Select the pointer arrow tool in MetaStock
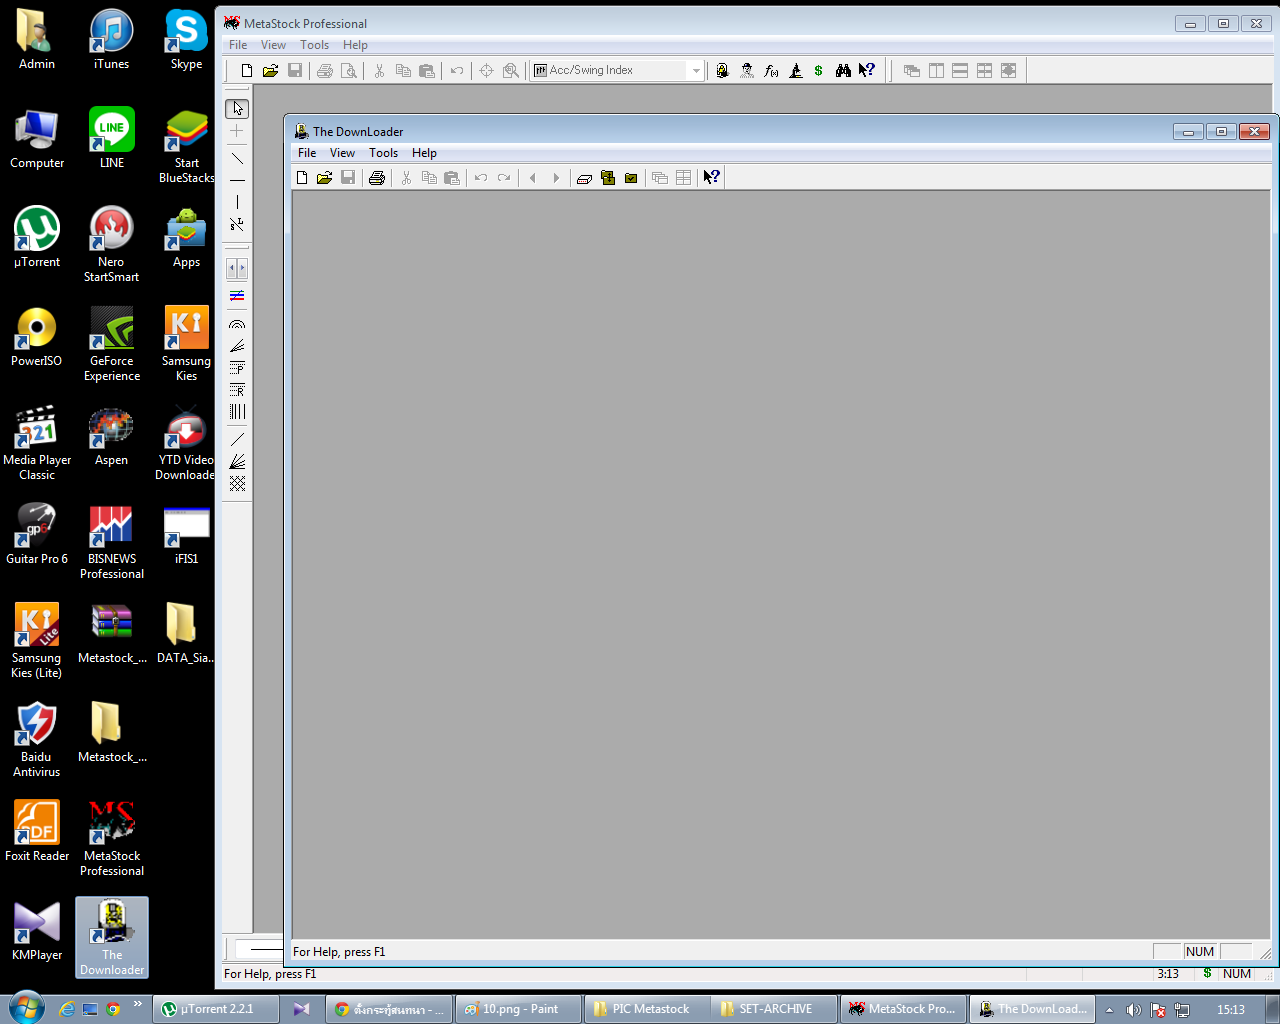 [x=237, y=109]
